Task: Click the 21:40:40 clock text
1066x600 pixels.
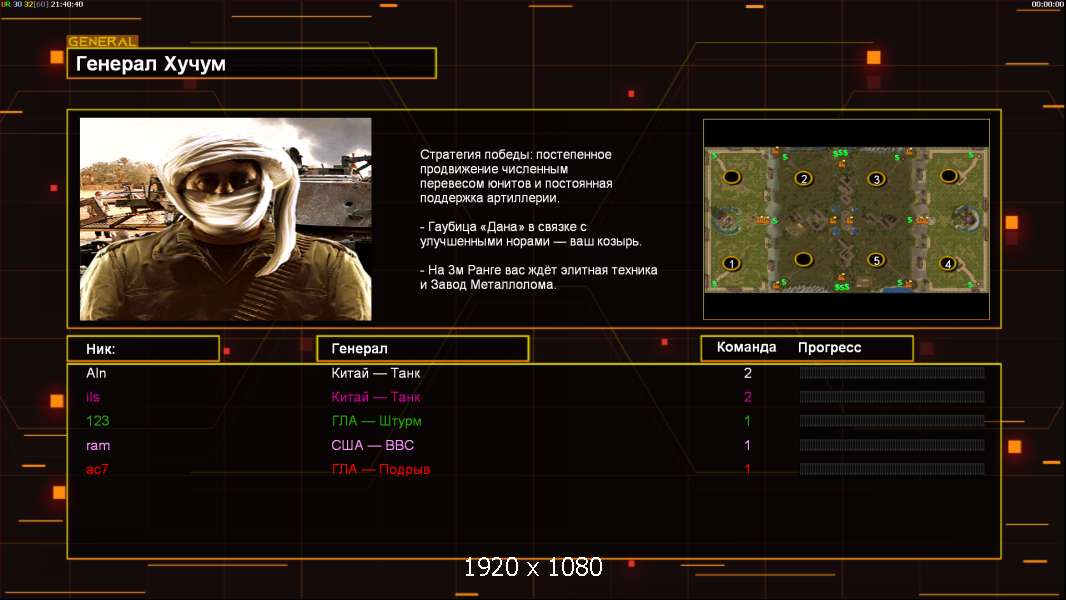Action: click(67, 4)
